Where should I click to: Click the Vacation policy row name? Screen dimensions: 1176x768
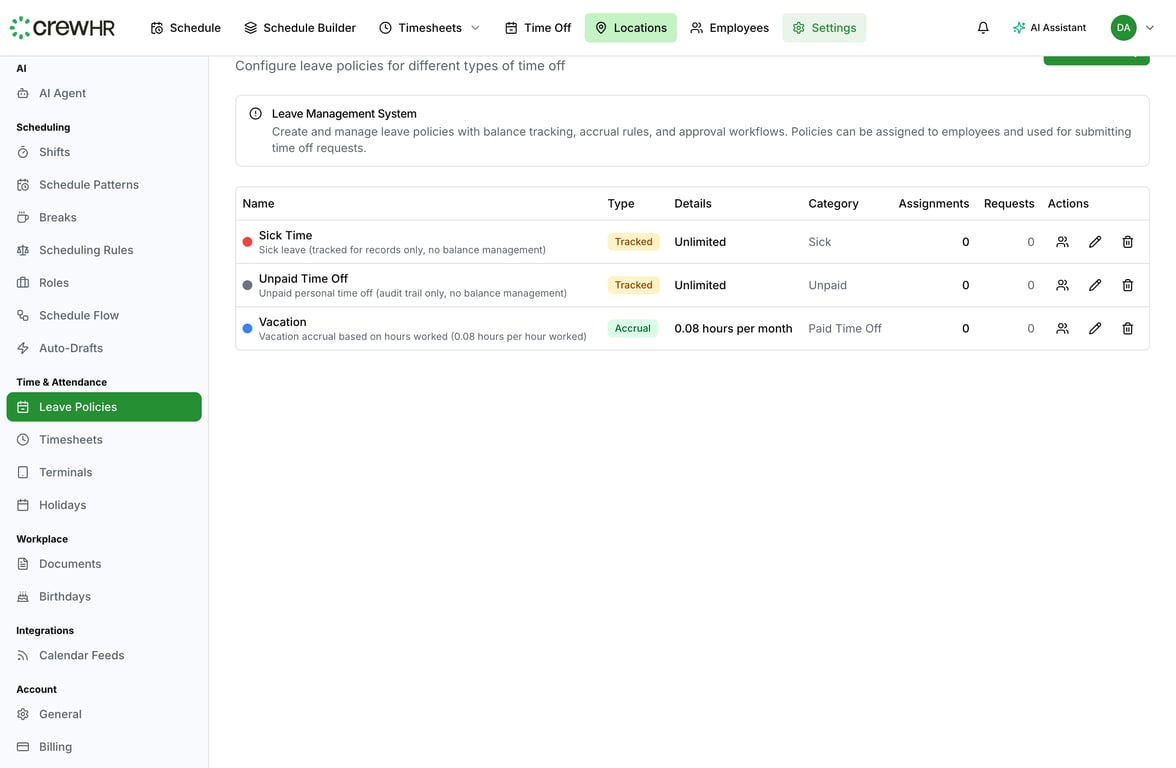point(283,322)
